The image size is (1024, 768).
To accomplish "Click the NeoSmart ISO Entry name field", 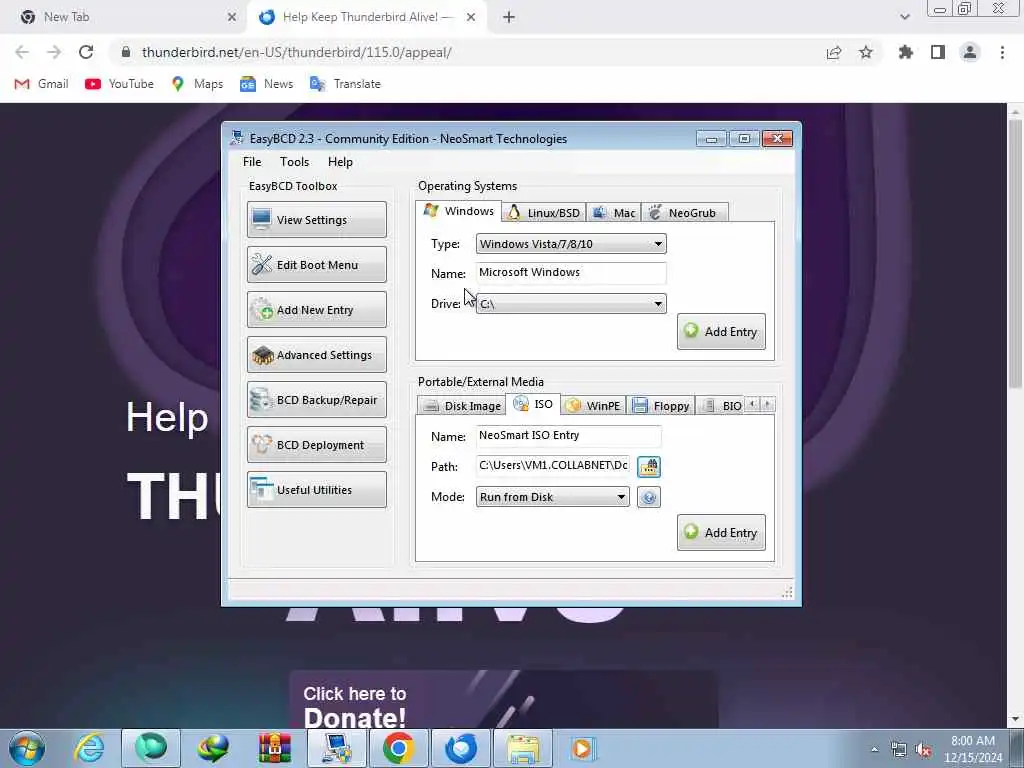I will [x=568, y=436].
